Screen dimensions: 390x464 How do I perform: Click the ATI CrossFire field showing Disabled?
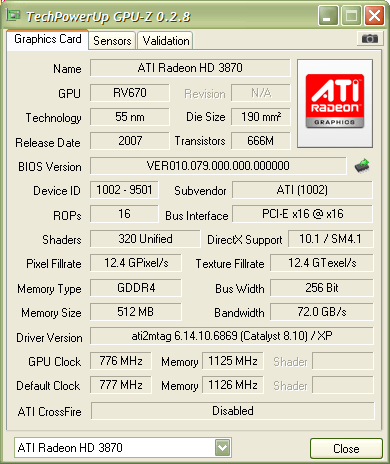[x=233, y=411]
